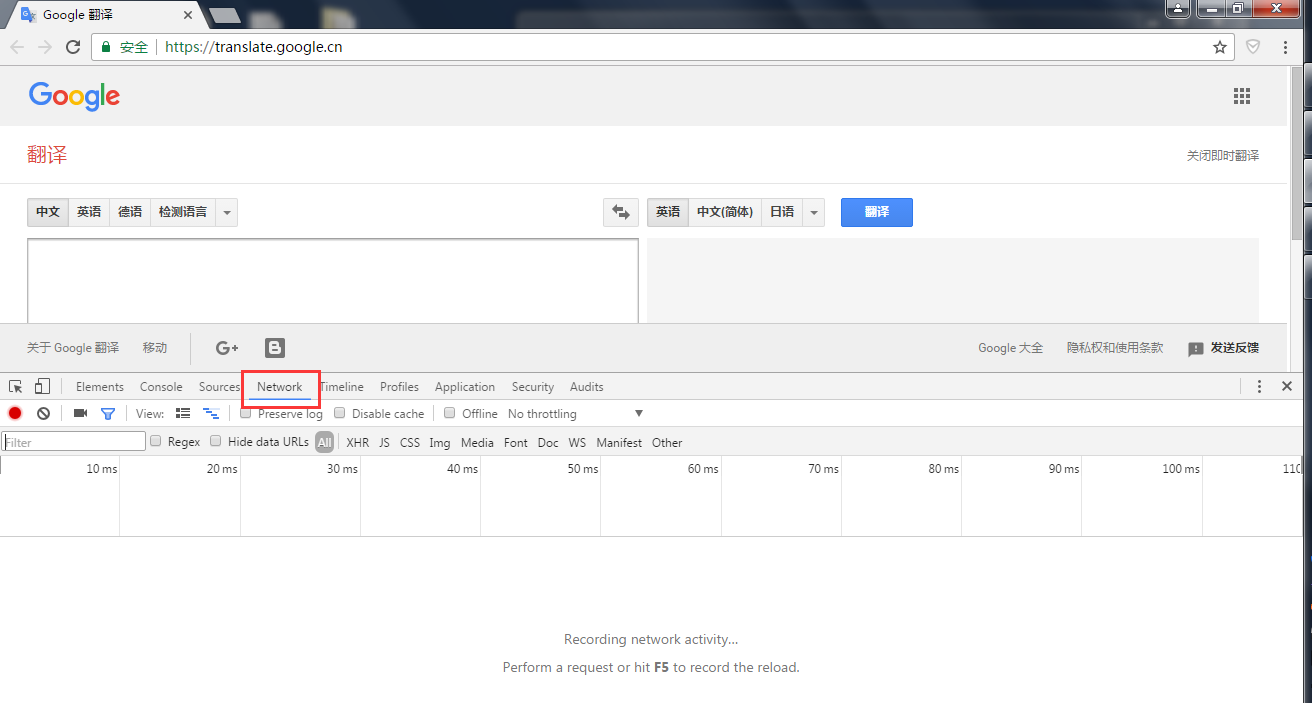1312x703 pixels.
Task: Enable the Preserve log checkbox
Action: 246,413
